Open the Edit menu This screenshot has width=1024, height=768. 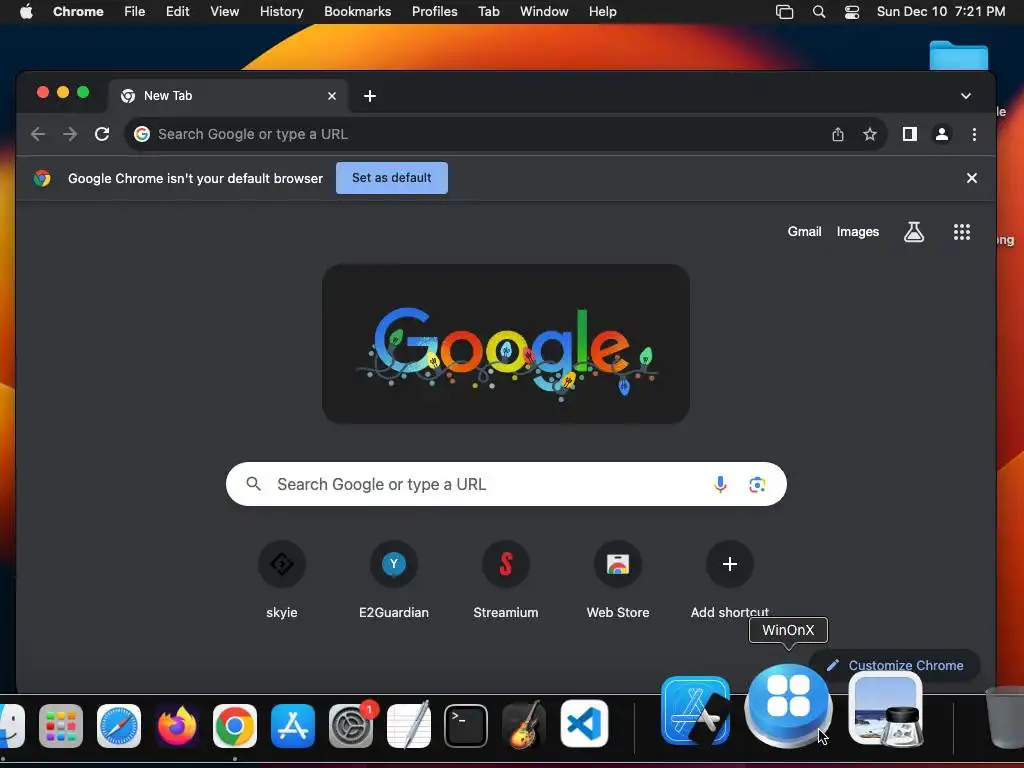[x=178, y=12]
